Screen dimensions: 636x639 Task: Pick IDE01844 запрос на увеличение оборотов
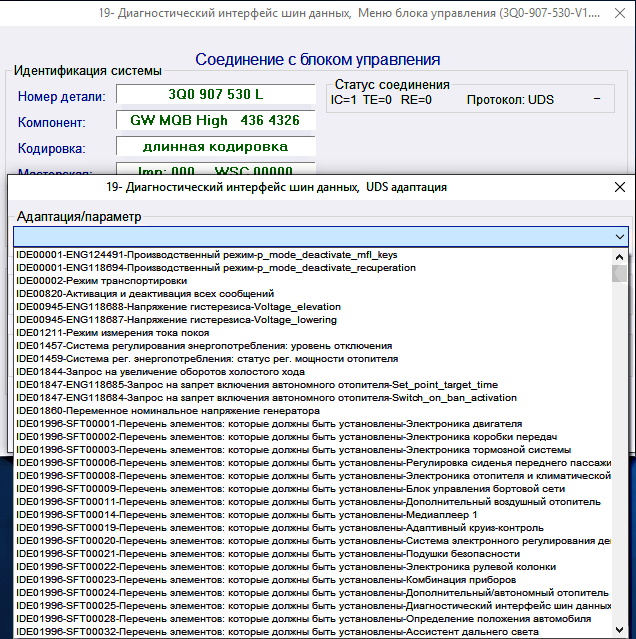point(160,372)
